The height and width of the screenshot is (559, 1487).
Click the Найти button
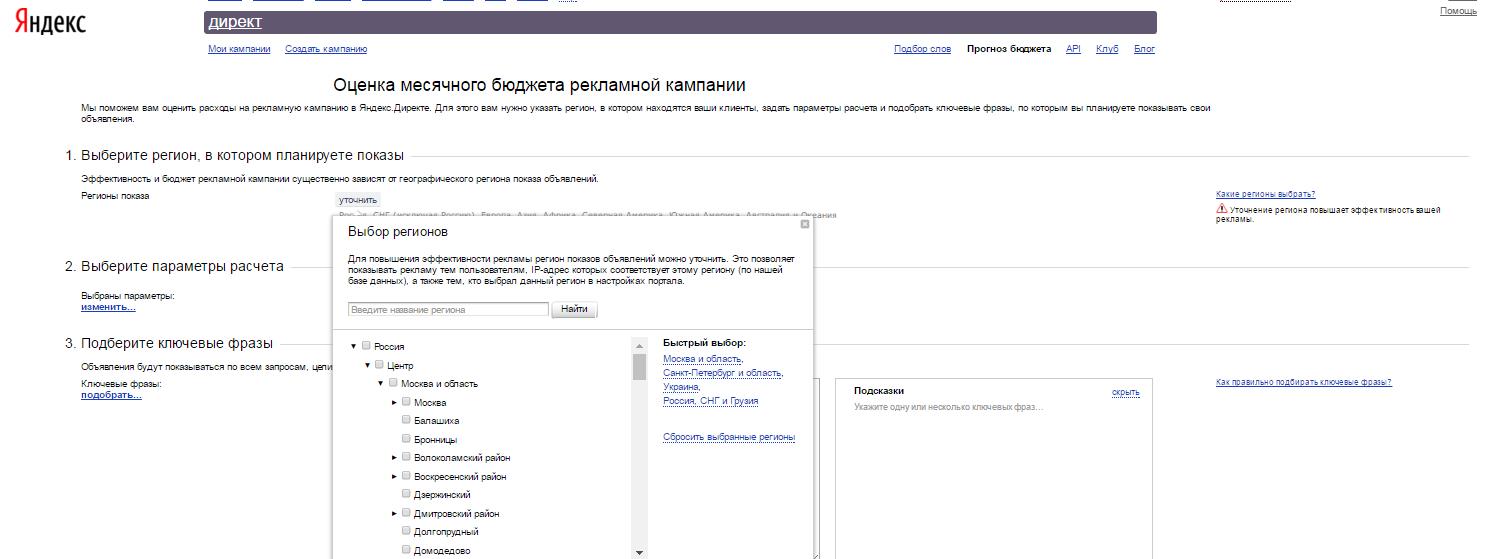point(574,310)
